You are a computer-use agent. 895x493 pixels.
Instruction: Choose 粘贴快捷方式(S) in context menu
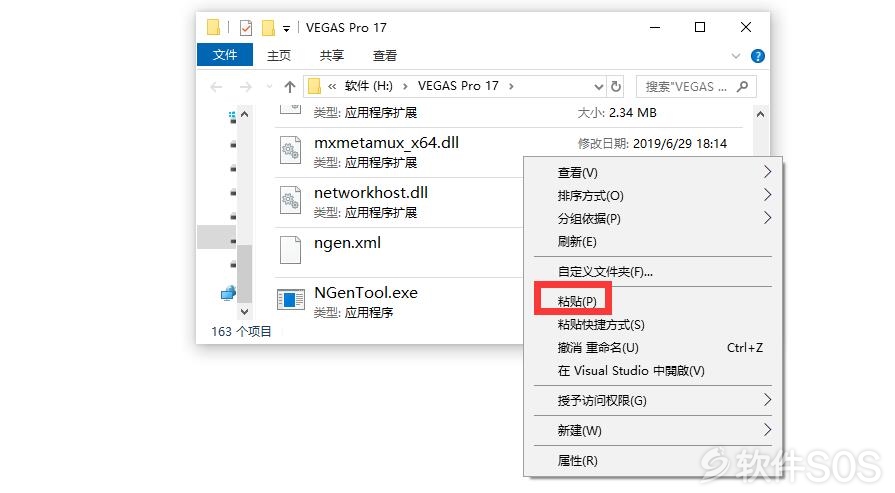coord(653,325)
